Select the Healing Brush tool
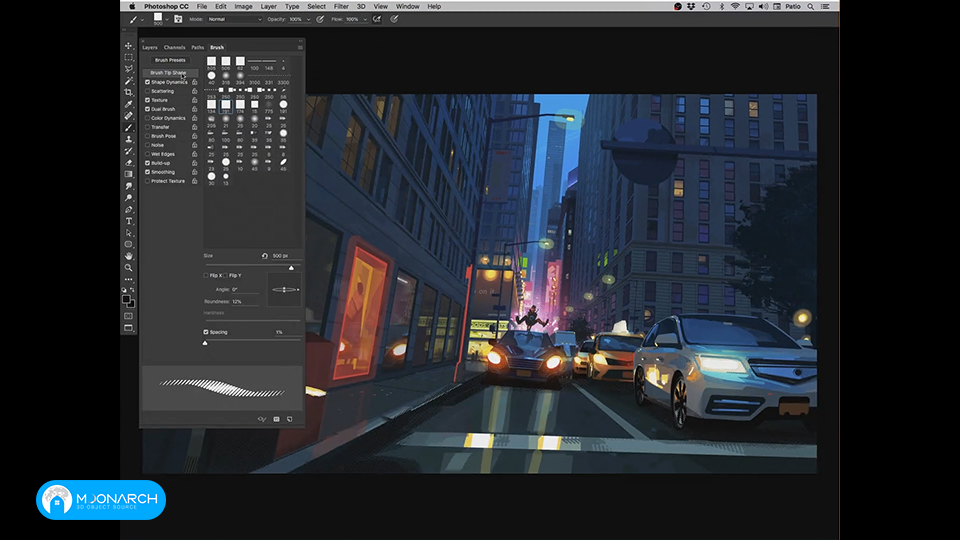The width and height of the screenshot is (960, 540). click(129, 116)
